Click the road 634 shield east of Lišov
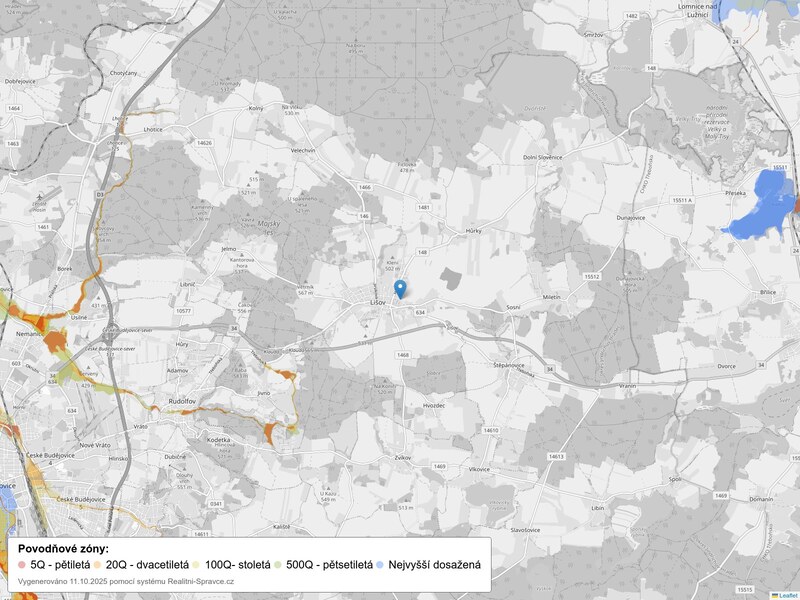The image size is (800, 600). 420,312
